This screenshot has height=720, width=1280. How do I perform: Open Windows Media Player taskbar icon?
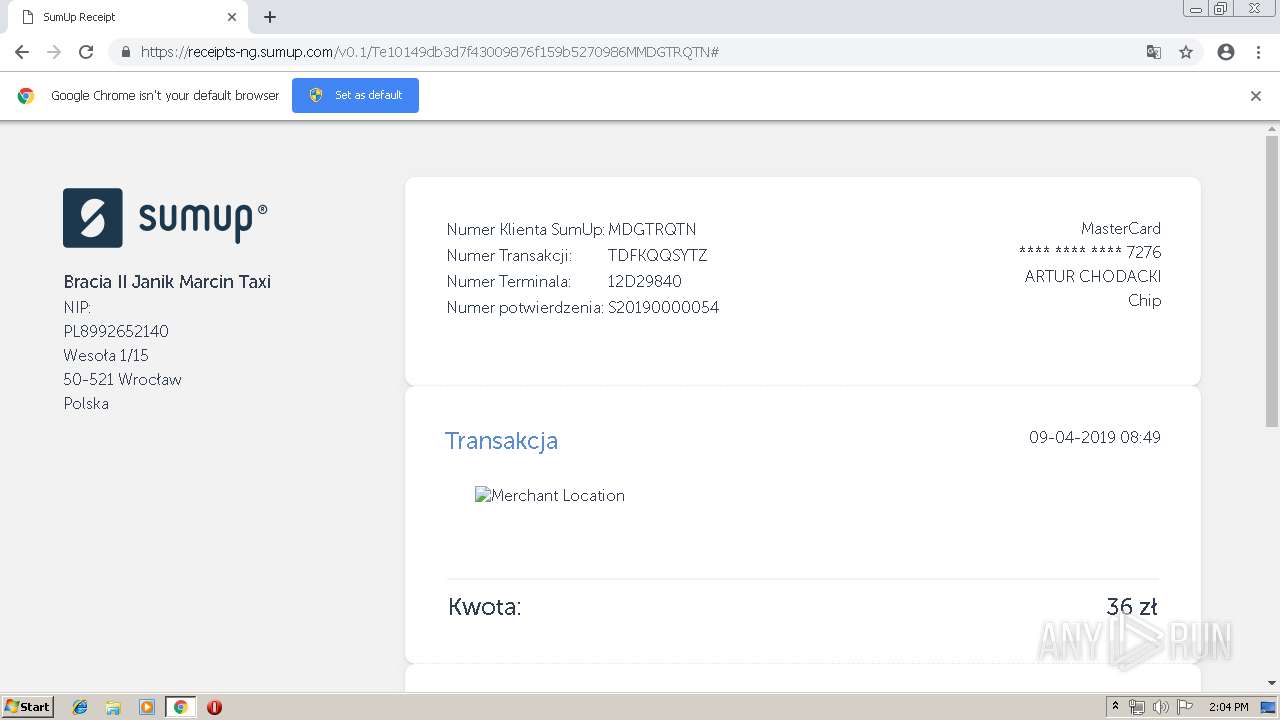(147, 707)
